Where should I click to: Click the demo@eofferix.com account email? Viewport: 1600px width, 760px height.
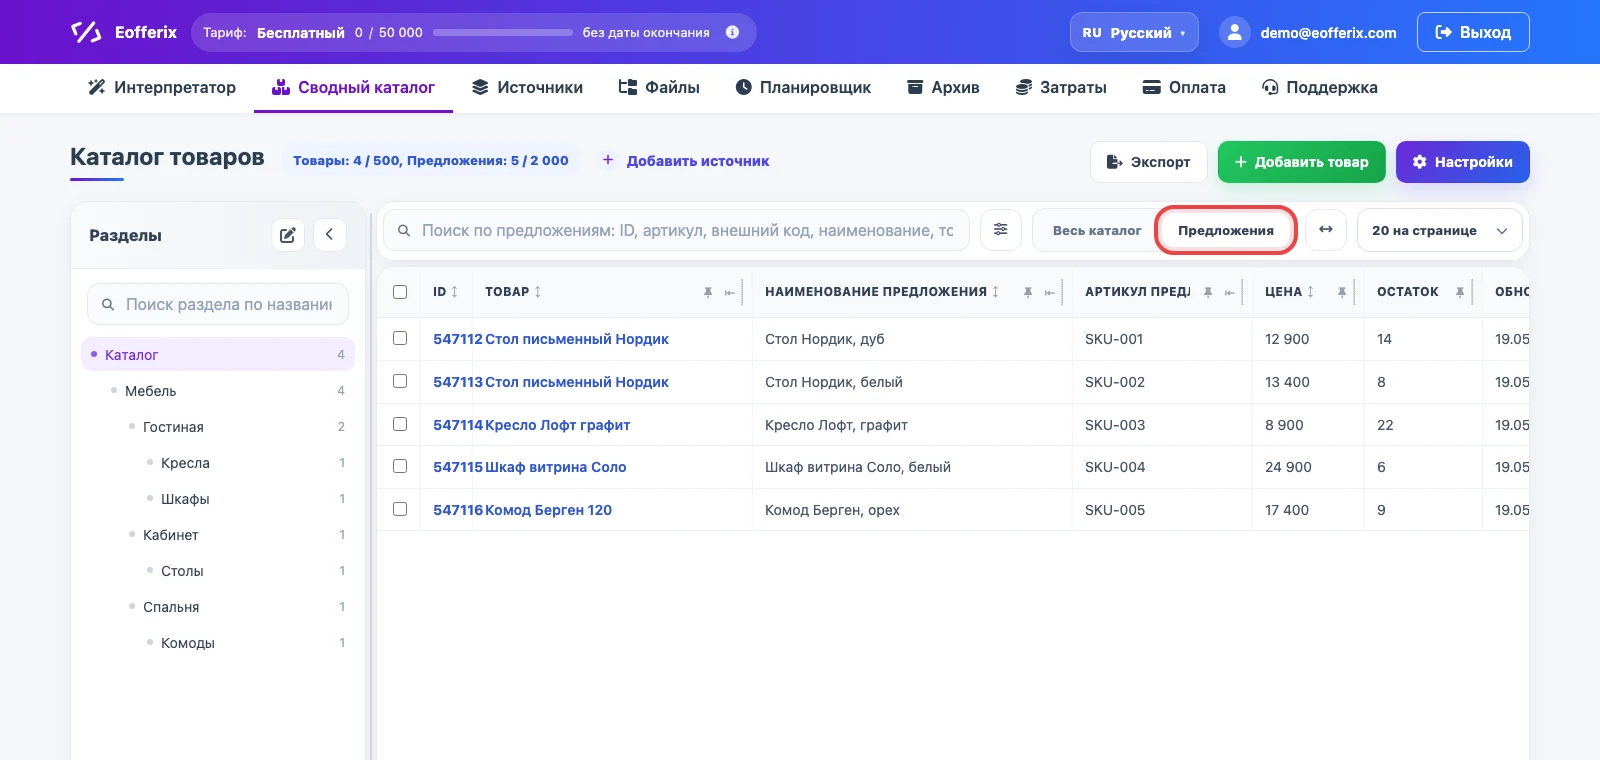pyautogui.click(x=1328, y=33)
